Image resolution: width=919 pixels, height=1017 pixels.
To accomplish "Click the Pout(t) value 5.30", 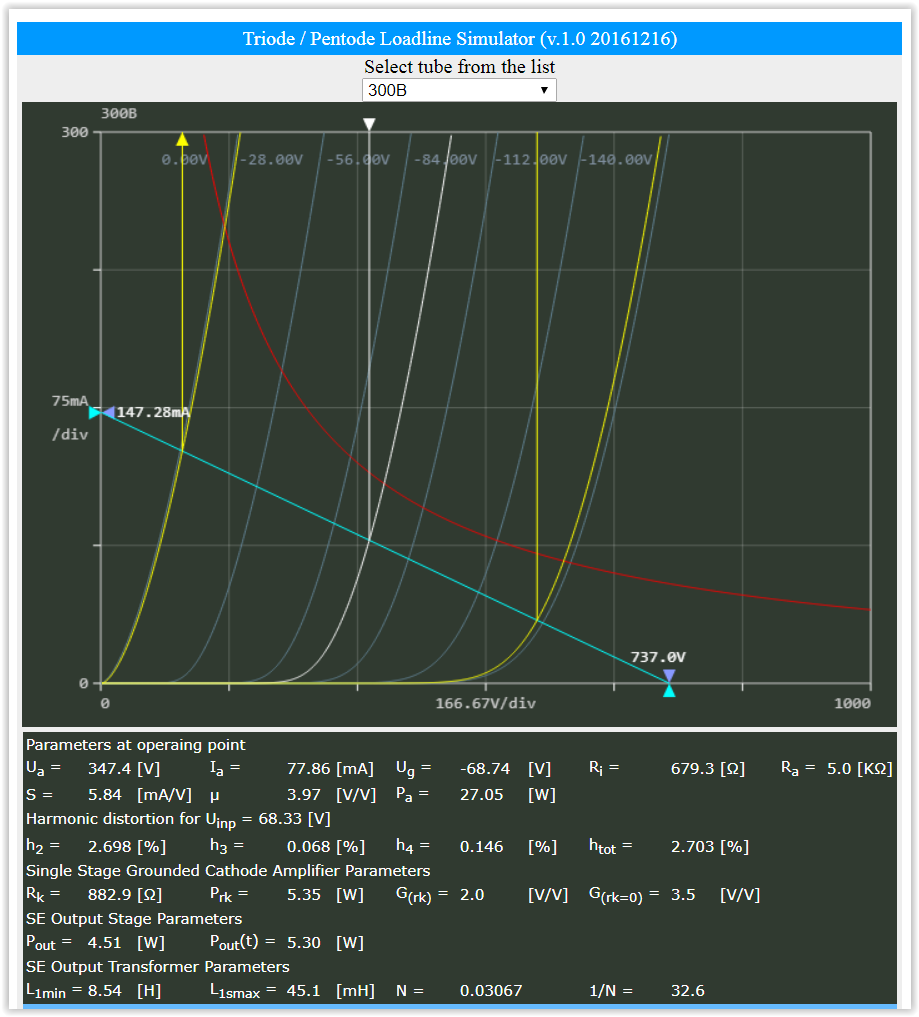I will [304, 942].
